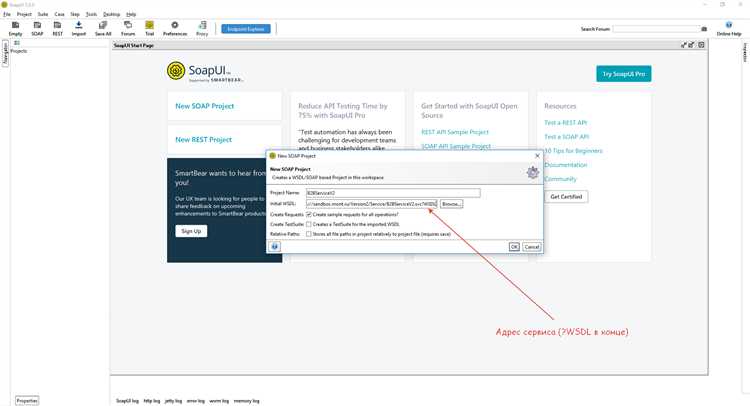Screen dimensions: 750x406
Task: Open the File menu
Action: pos(7,14)
